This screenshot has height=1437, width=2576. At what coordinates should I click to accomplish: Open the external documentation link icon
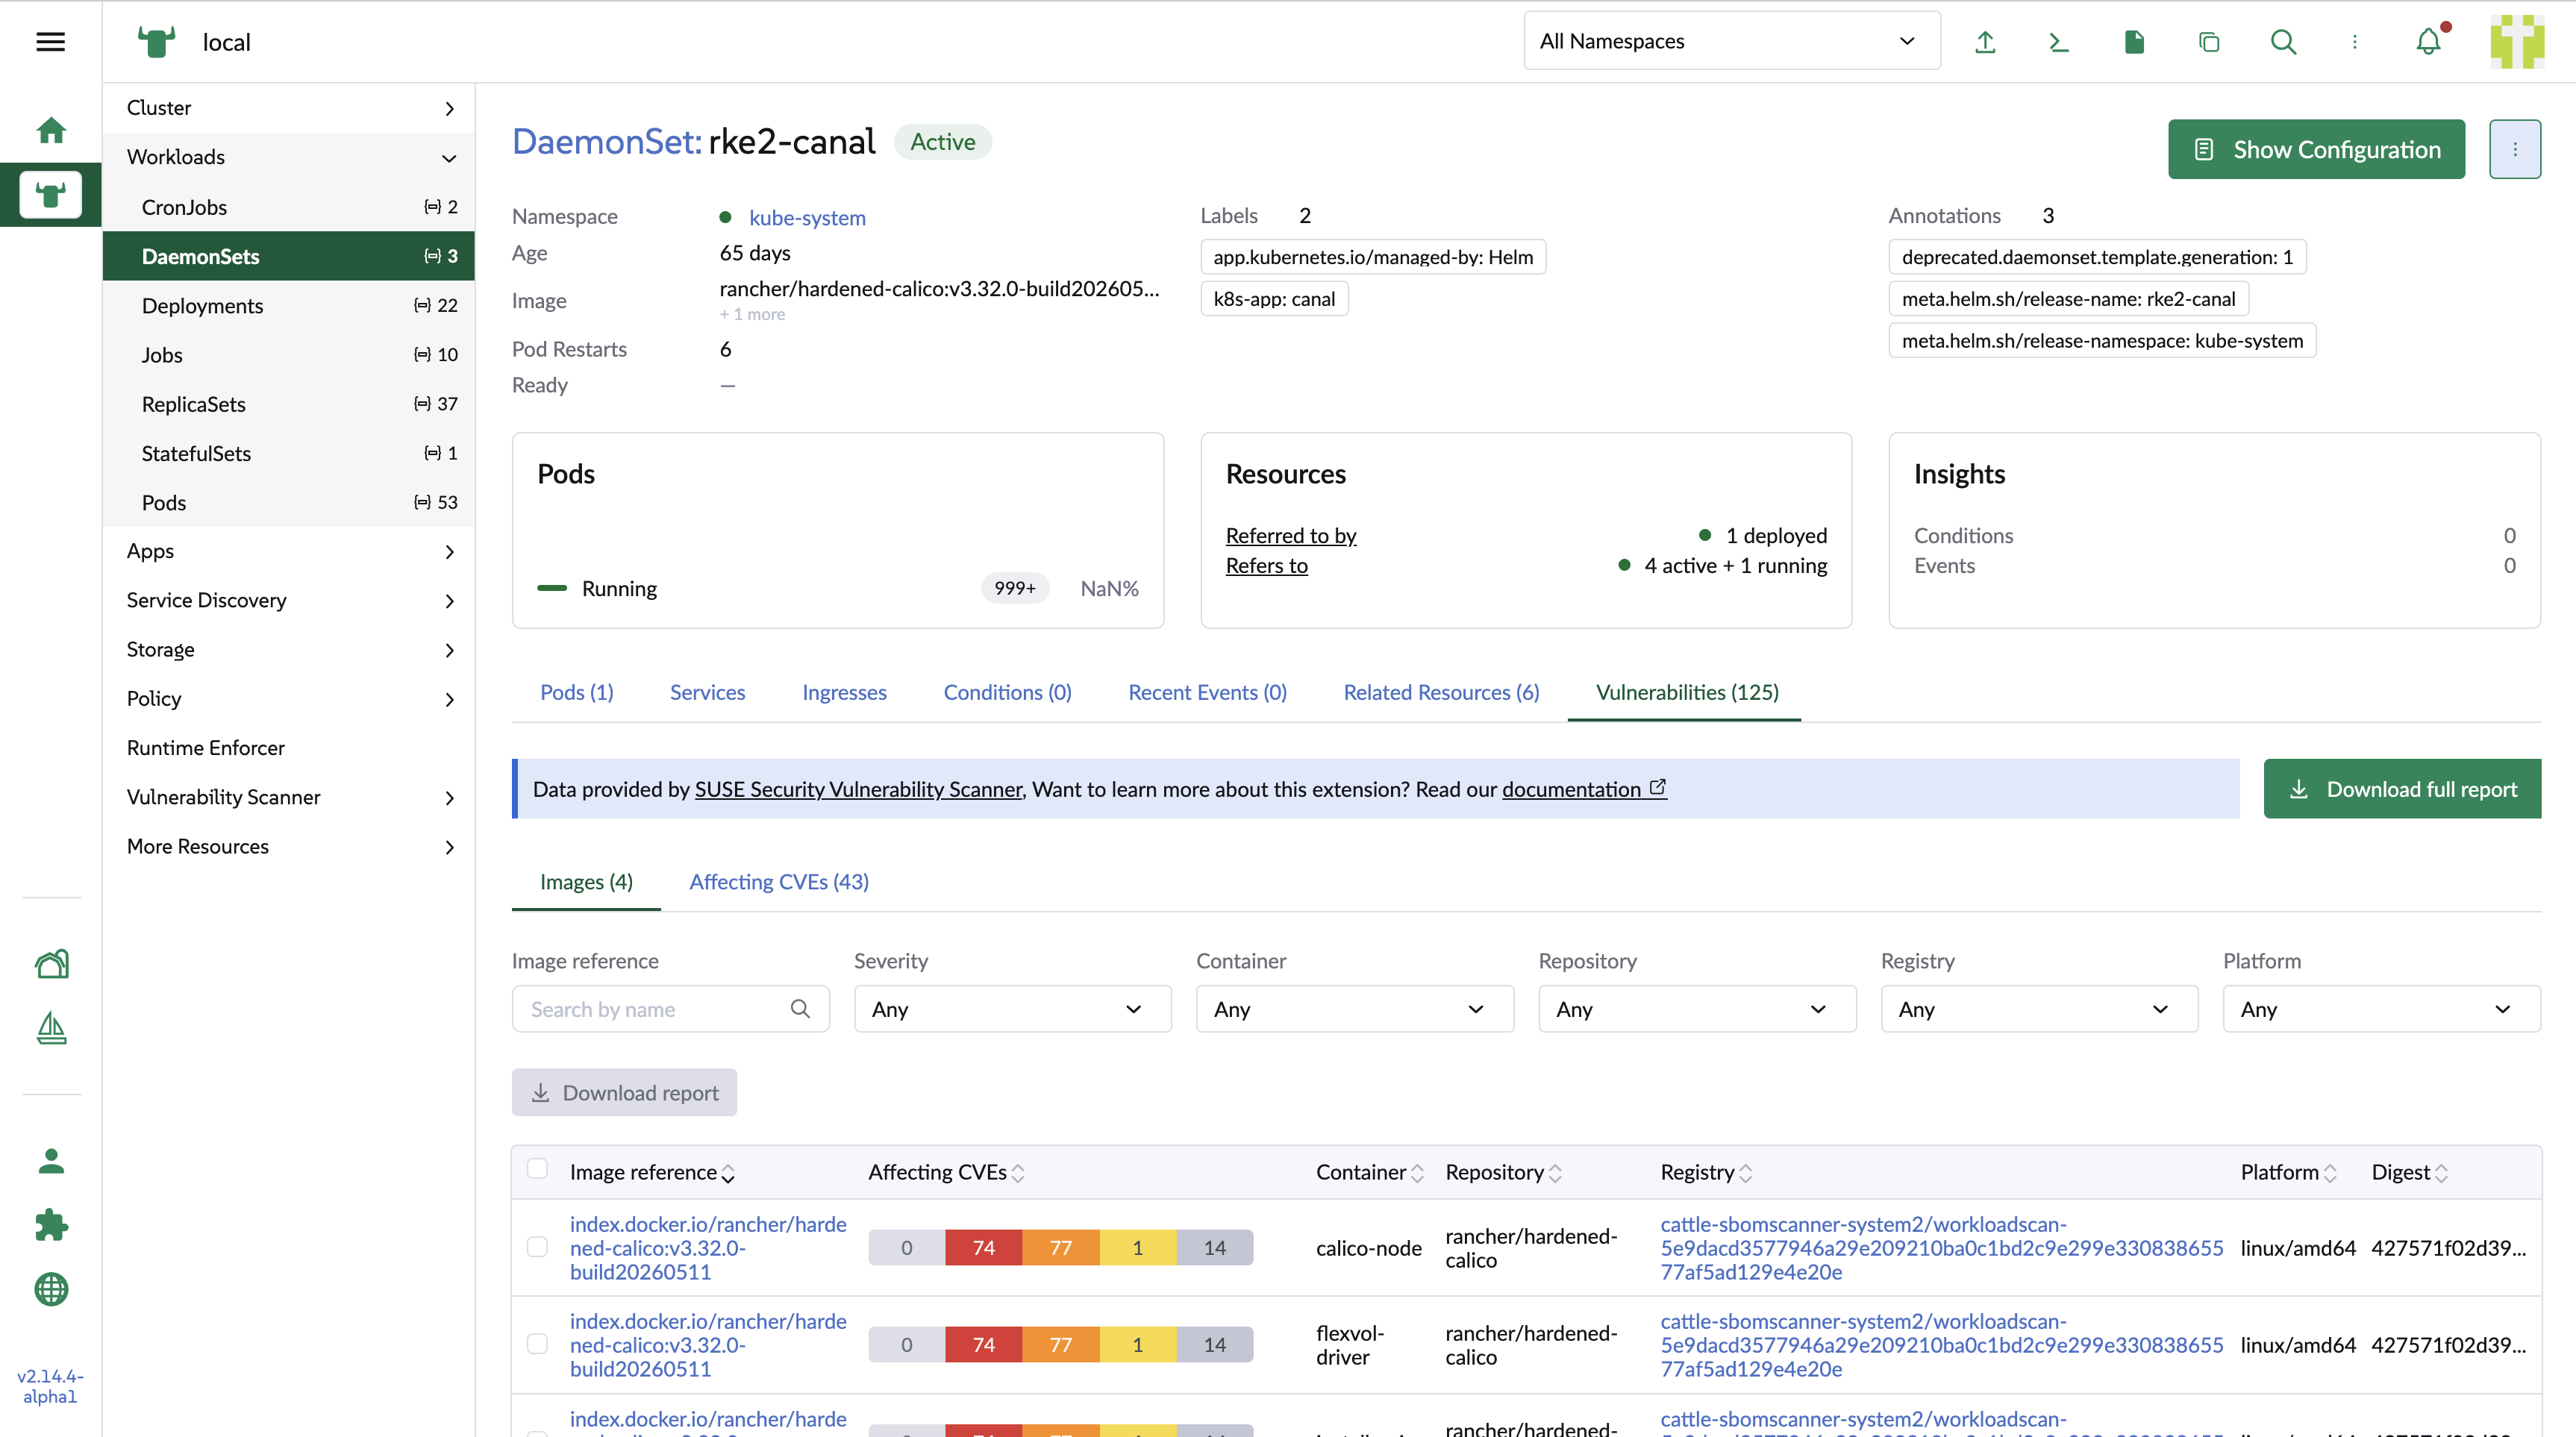pyautogui.click(x=1658, y=788)
